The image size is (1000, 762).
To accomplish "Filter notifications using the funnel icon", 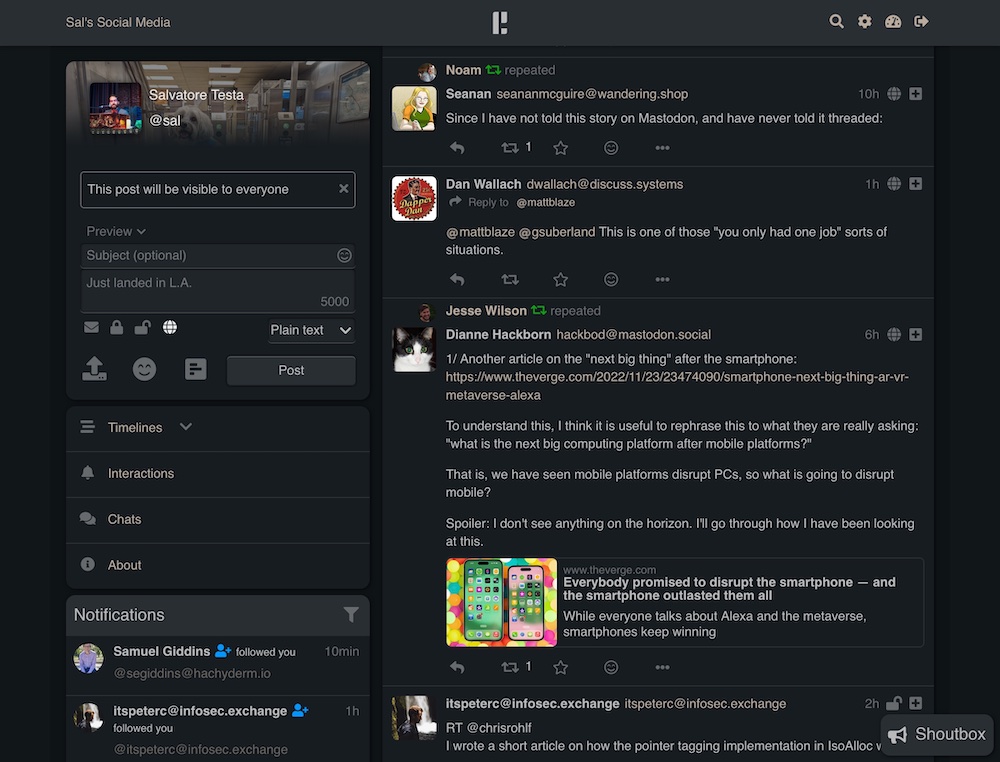I will [x=350, y=615].
